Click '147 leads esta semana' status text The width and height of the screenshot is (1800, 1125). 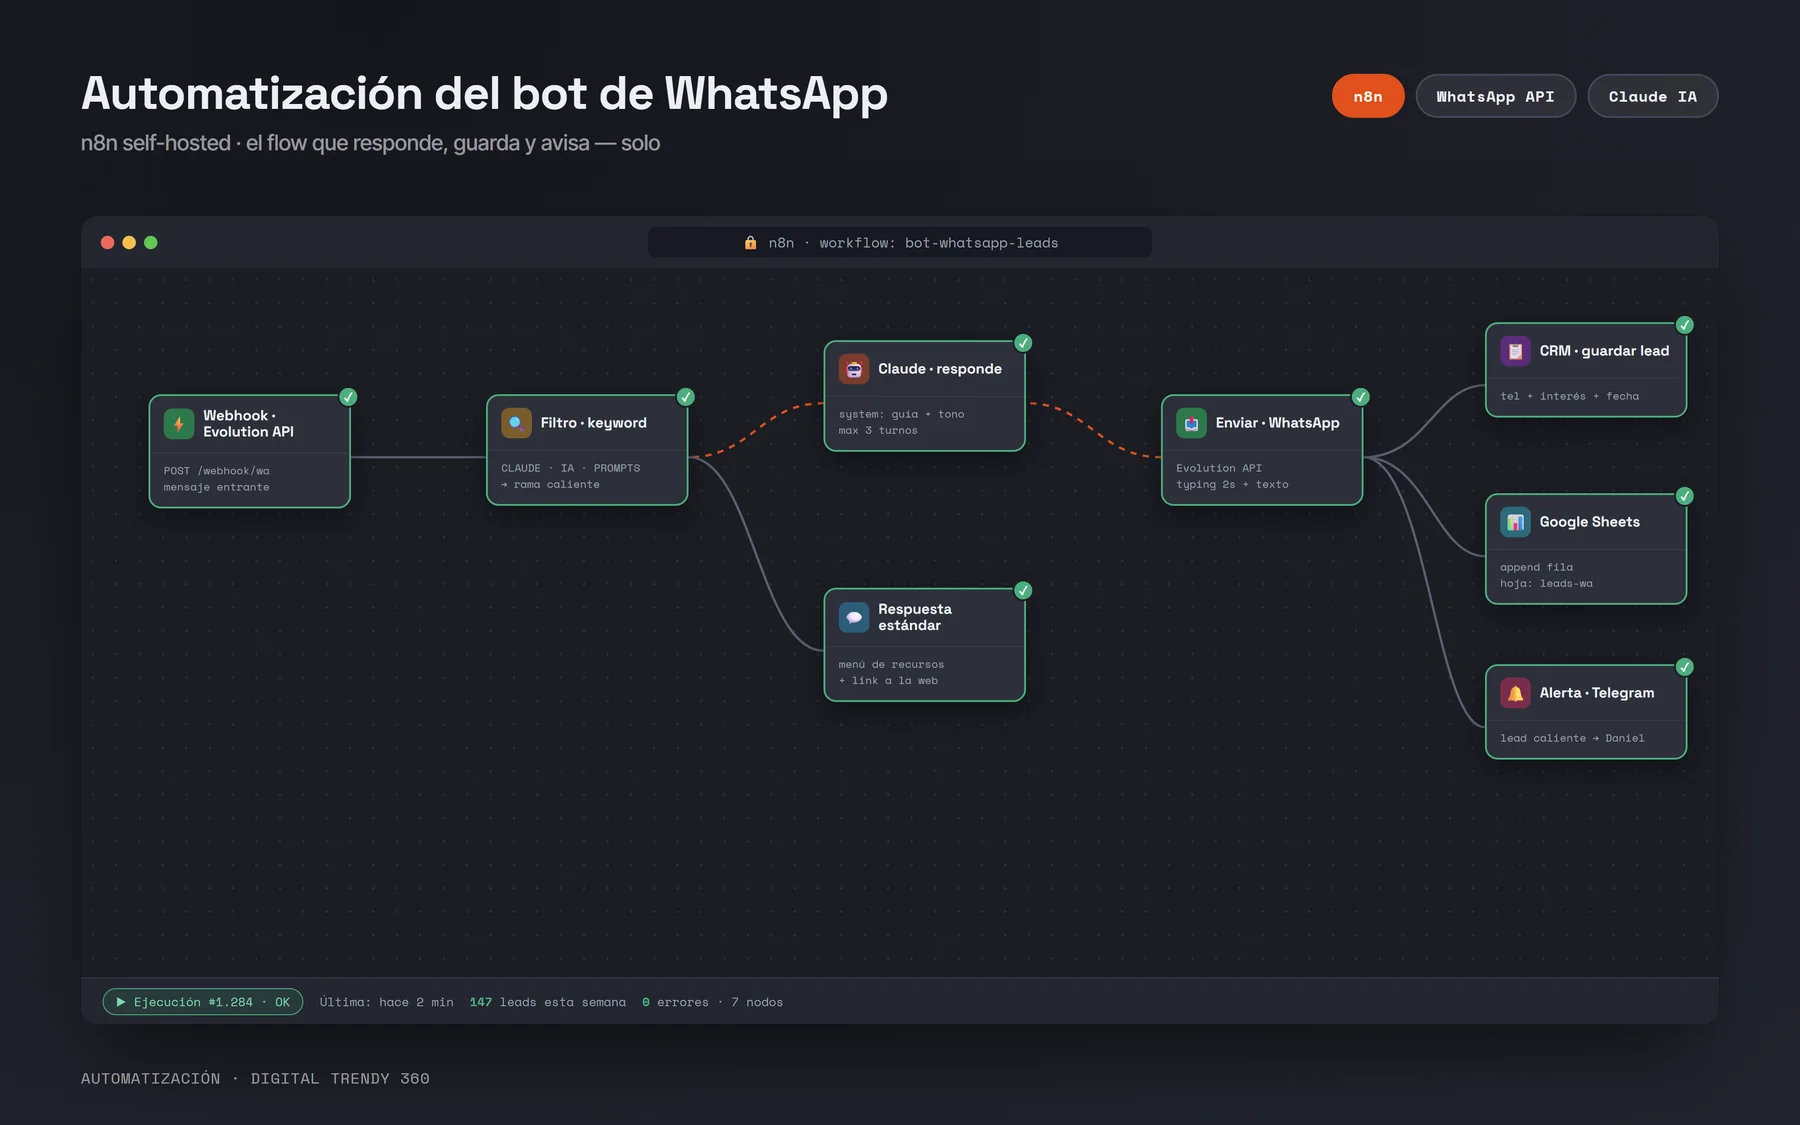(x=548, y=1002)
